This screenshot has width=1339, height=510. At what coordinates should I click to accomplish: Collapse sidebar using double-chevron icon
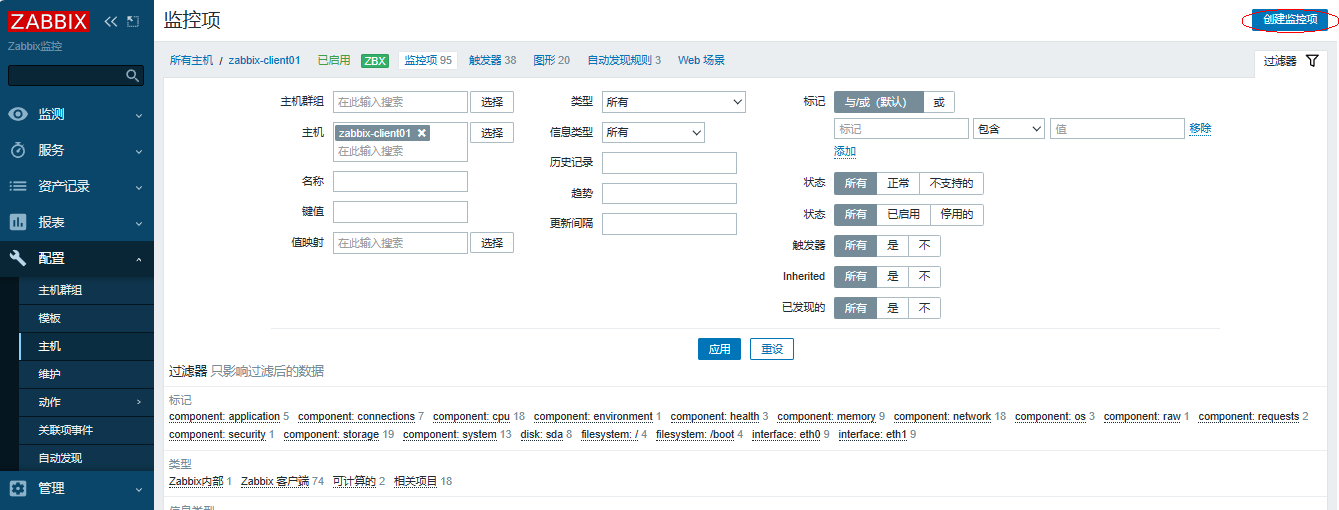(111, 21)
